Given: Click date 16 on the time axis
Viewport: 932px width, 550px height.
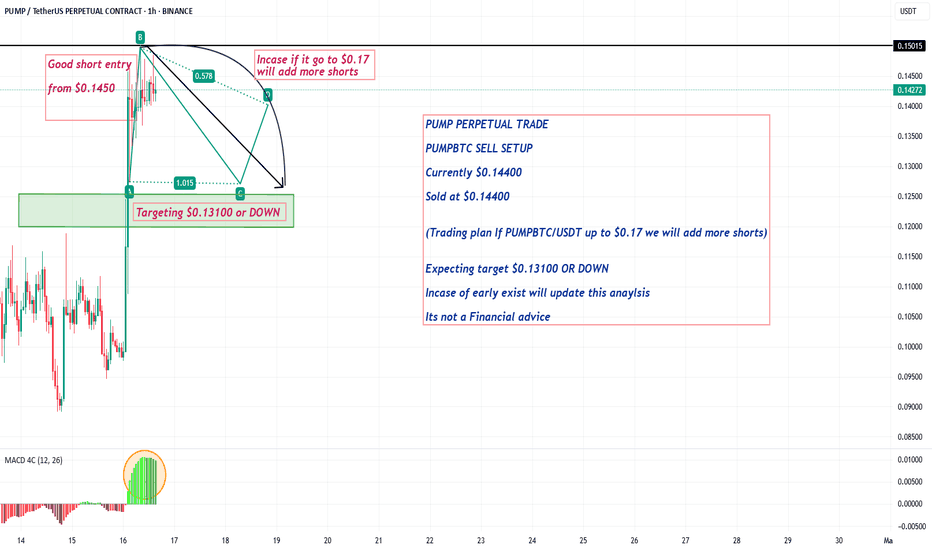Looking at the screenshot, I should [123, 540].
